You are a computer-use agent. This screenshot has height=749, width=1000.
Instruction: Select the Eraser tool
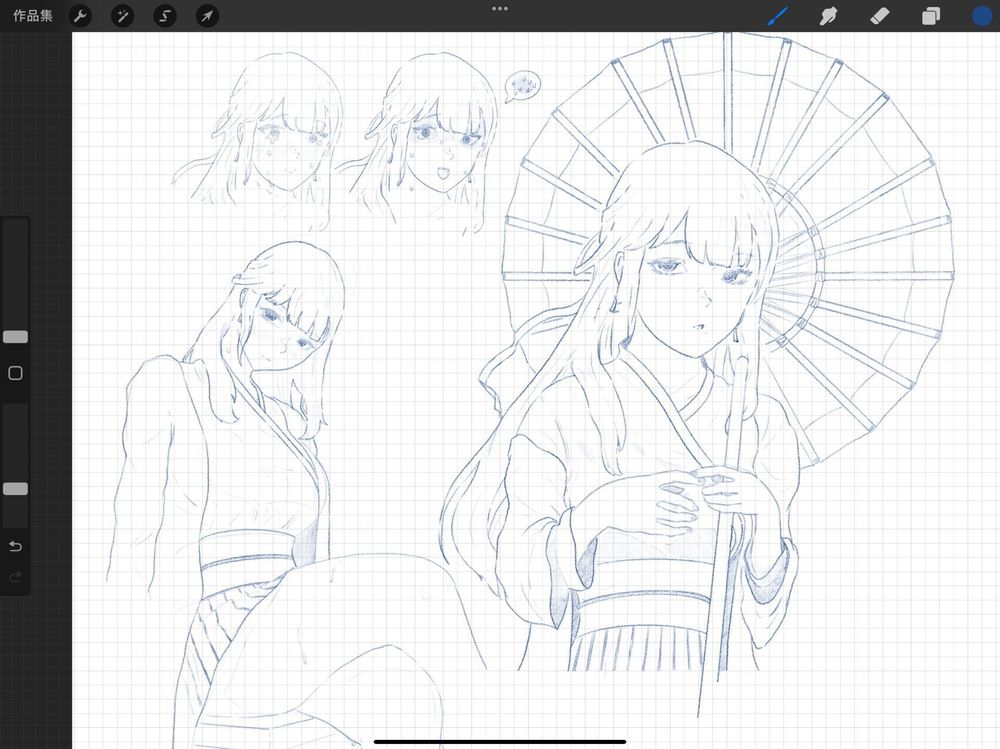click(x=880, y=16)
